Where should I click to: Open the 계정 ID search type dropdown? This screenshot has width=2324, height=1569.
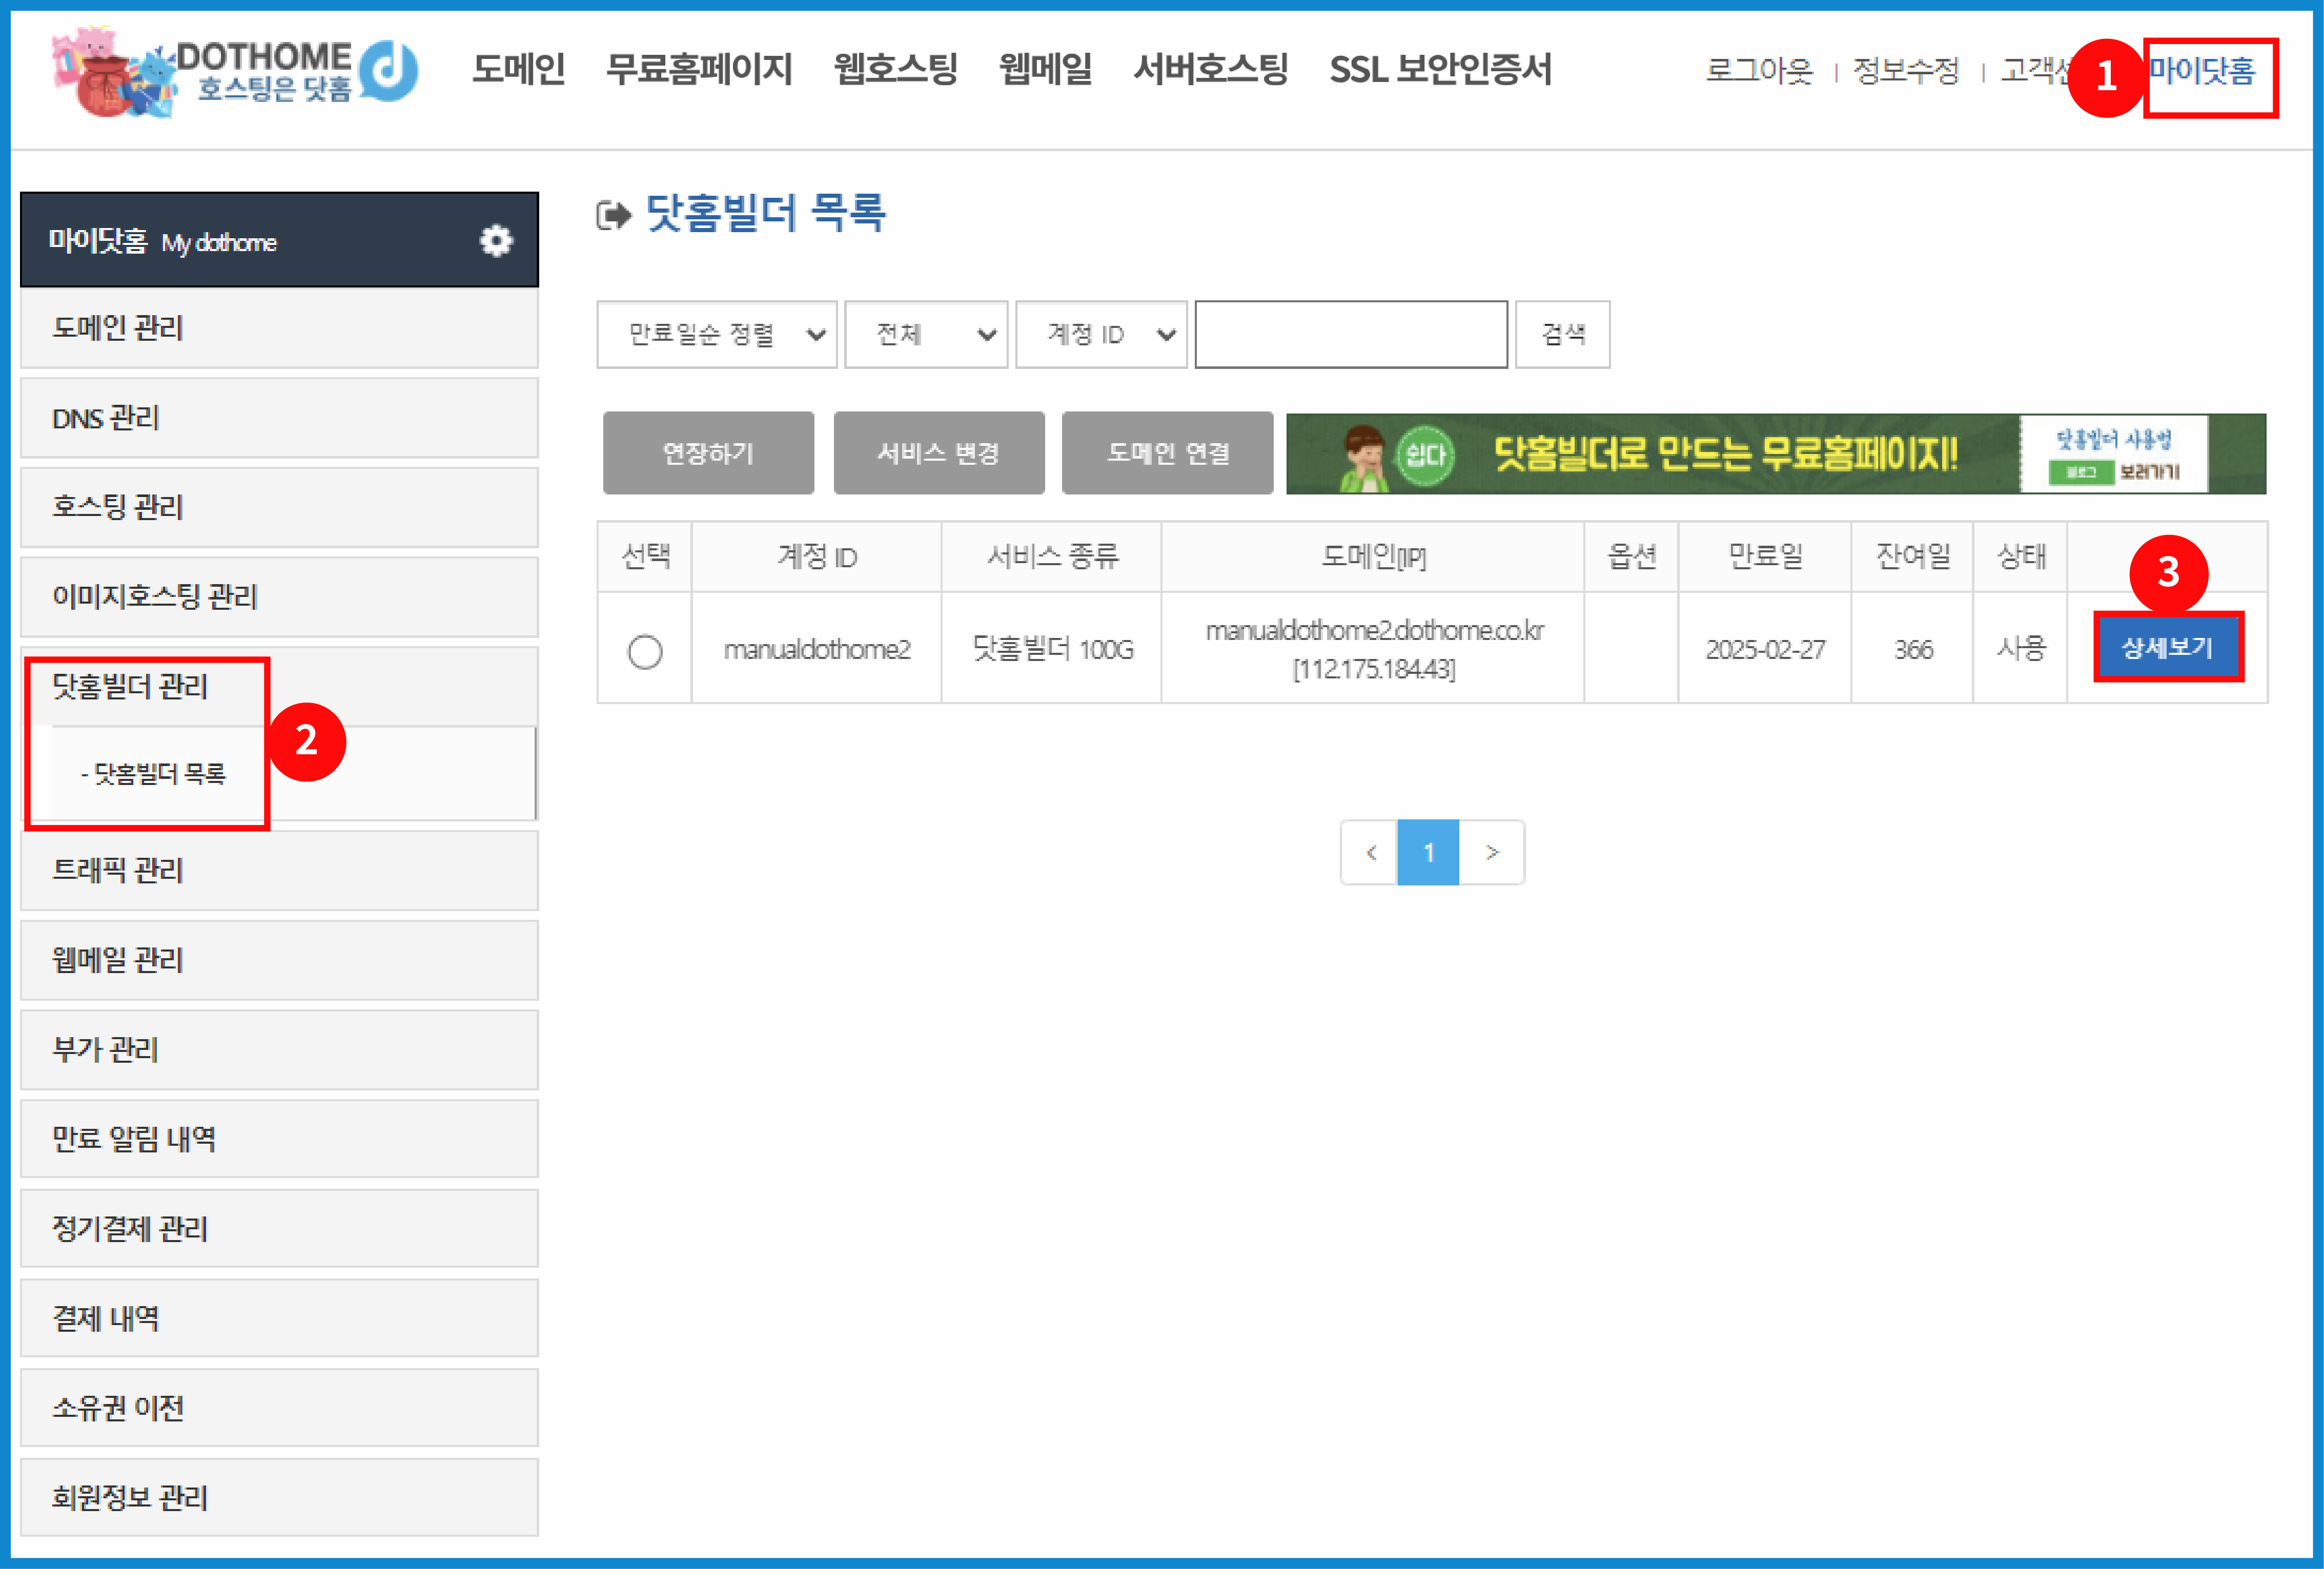[1101, 335]
